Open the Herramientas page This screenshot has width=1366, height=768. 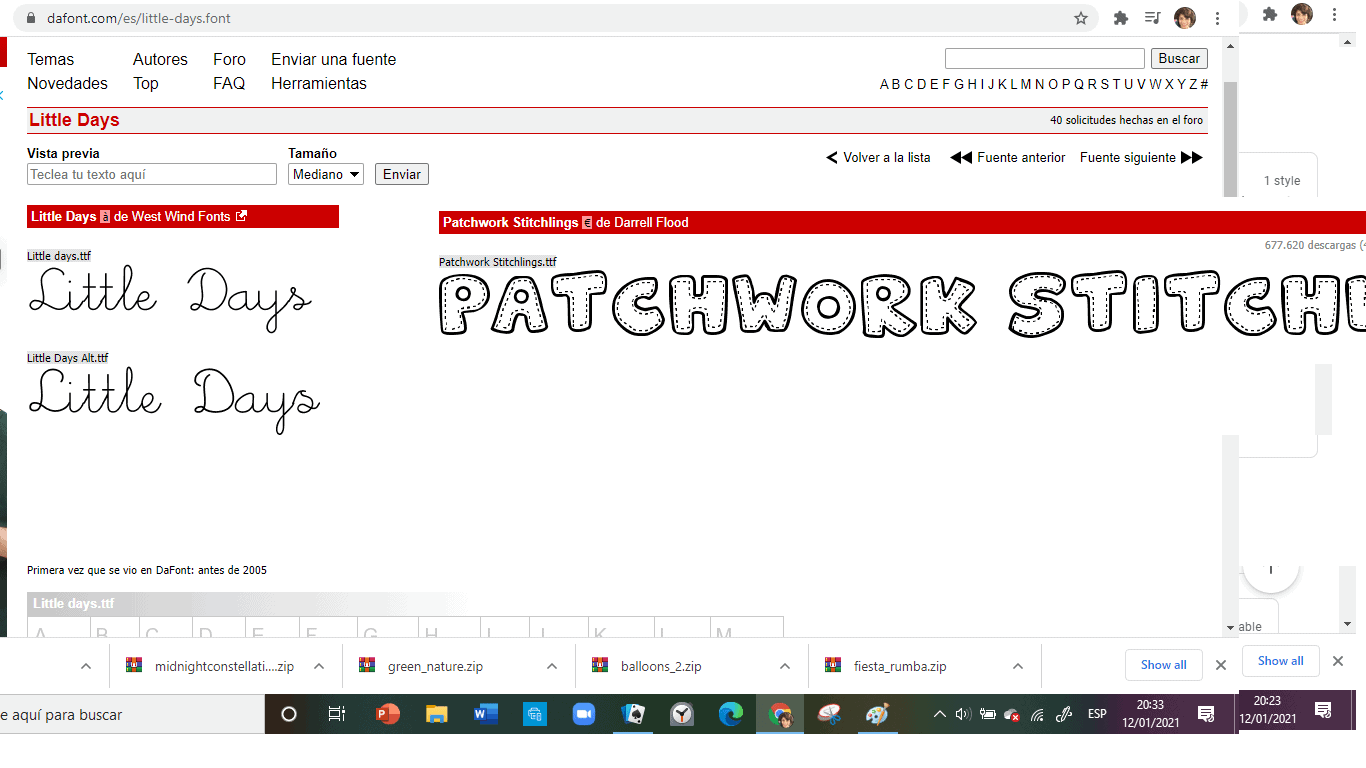coord(319,83)
